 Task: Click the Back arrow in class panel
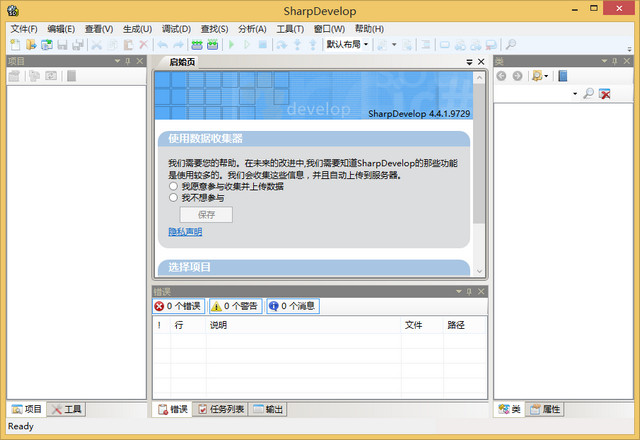coord(502,76)
